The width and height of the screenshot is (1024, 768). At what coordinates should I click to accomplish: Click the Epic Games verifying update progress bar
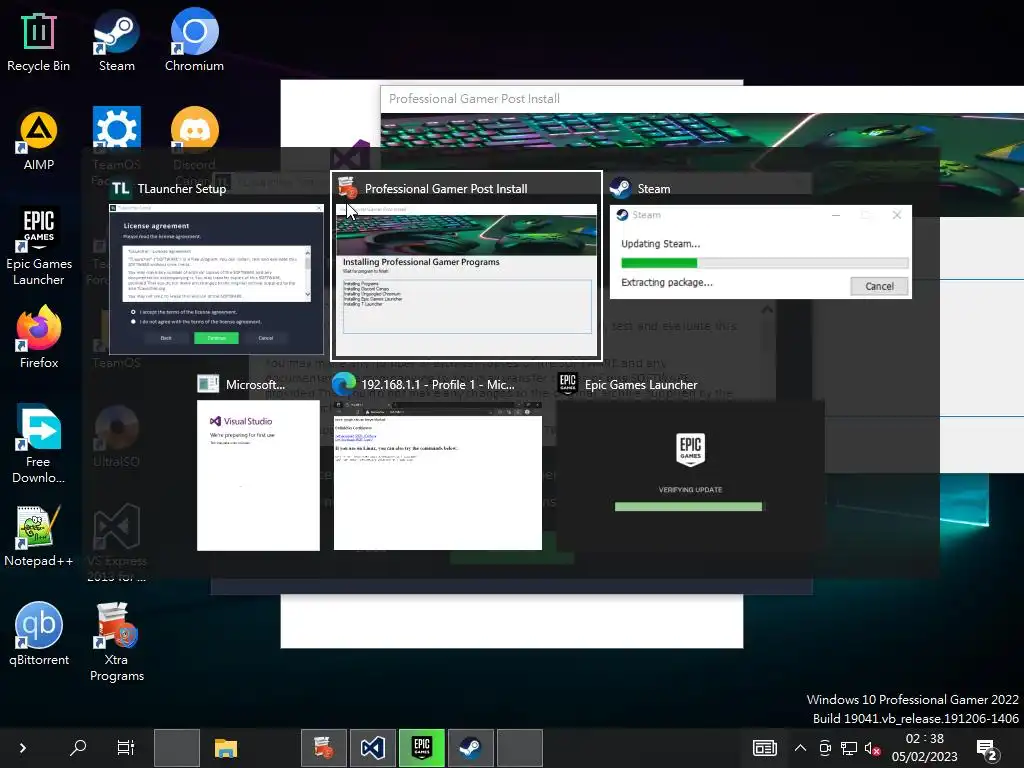pyautogui.click(x=688, y=506)
